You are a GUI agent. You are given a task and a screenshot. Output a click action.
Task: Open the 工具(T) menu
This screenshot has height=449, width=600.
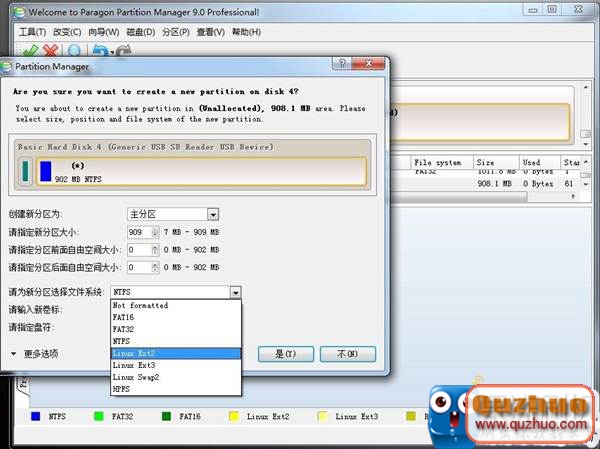pos(32,32)
